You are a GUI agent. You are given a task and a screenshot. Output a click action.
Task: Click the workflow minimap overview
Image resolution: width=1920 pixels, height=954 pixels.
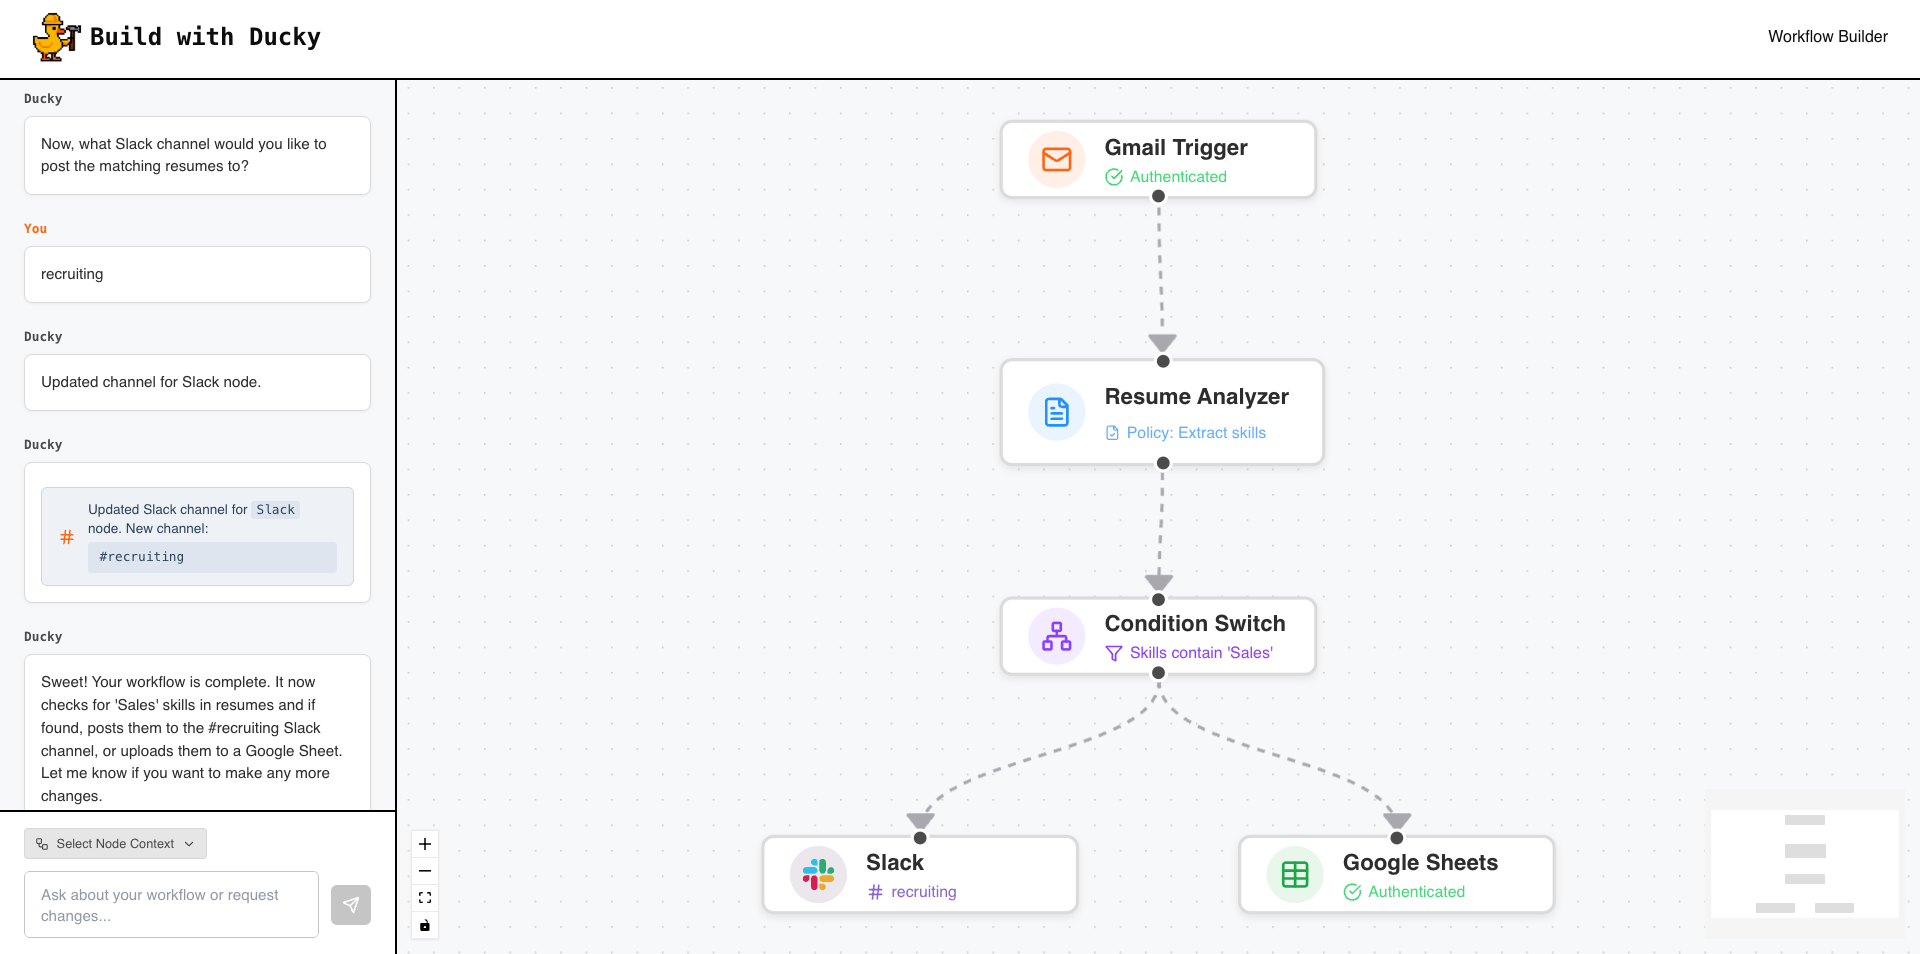1804,863
